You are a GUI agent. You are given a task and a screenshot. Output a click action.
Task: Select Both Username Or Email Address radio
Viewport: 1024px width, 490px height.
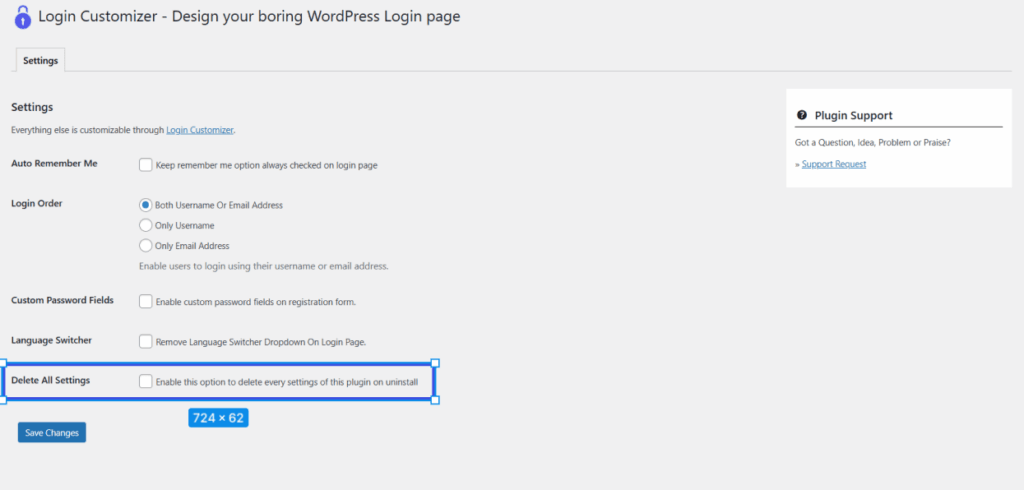(146, 204)
